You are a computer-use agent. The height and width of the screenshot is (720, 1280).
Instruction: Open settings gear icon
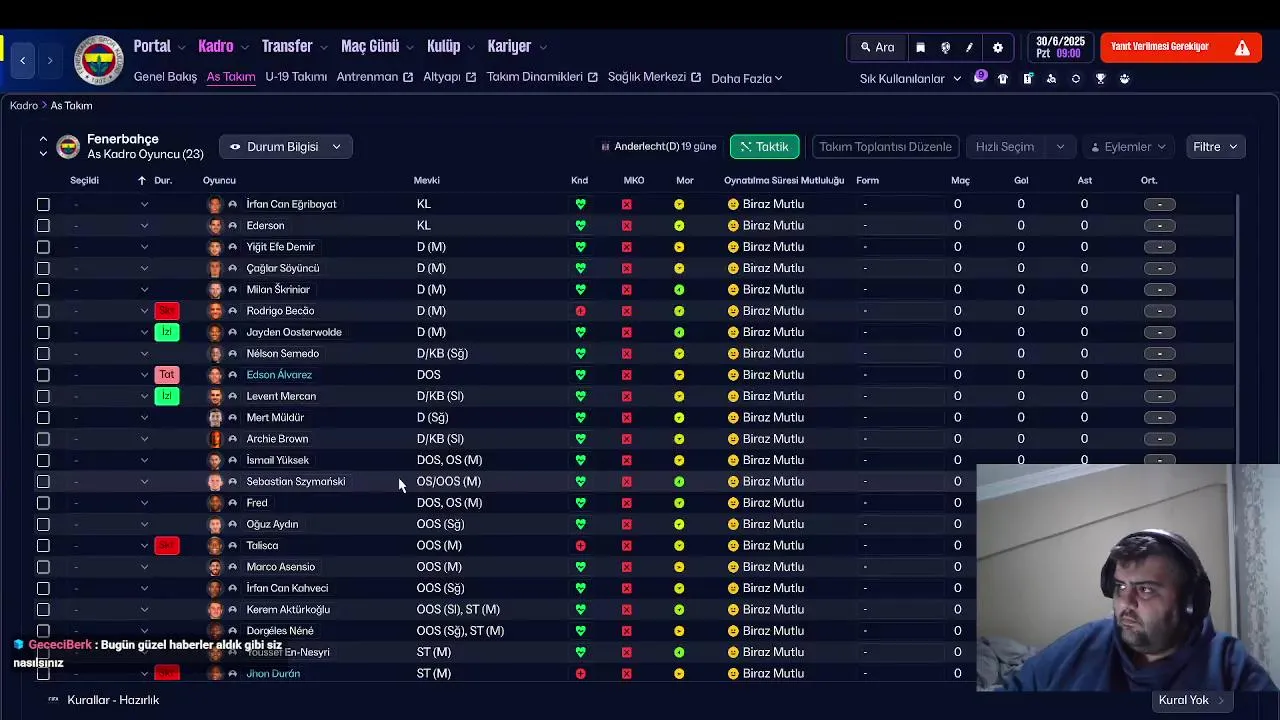click(x=998, y=47)
